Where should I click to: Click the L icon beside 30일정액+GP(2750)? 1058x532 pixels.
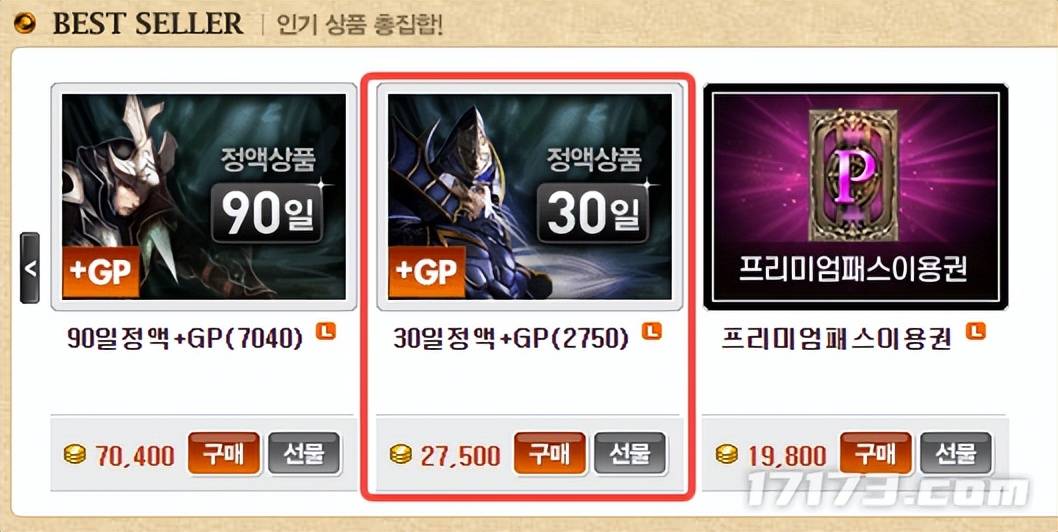652,331
